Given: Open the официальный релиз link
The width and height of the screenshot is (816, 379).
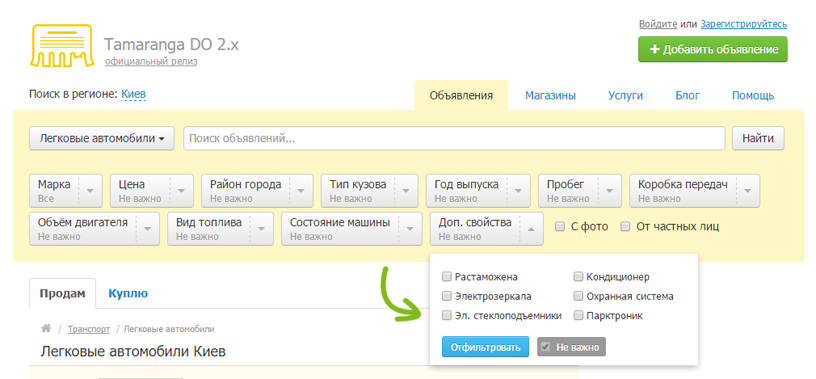Looking at the screenshot, I should click(151, 61).
